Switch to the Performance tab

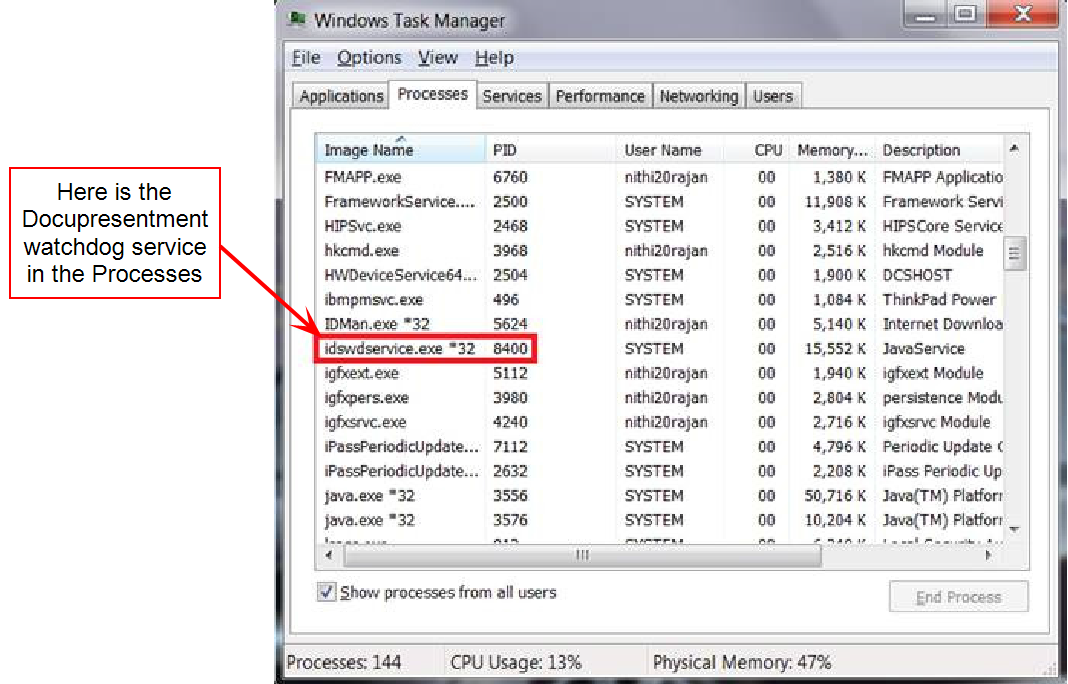(x=600, y=95)
